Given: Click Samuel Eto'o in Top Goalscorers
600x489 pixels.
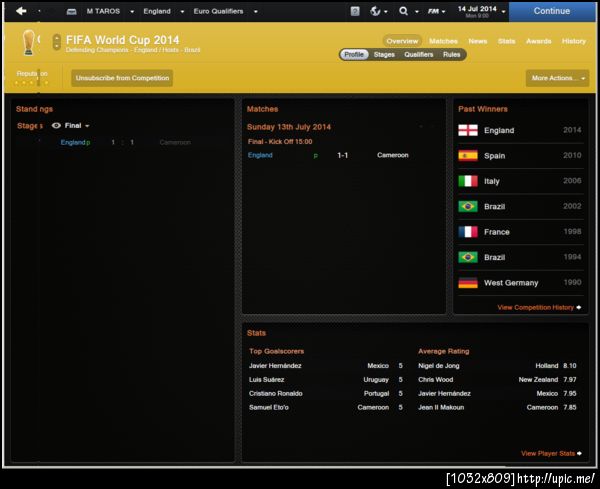Looking at the screenshot, I should [269, 407].
